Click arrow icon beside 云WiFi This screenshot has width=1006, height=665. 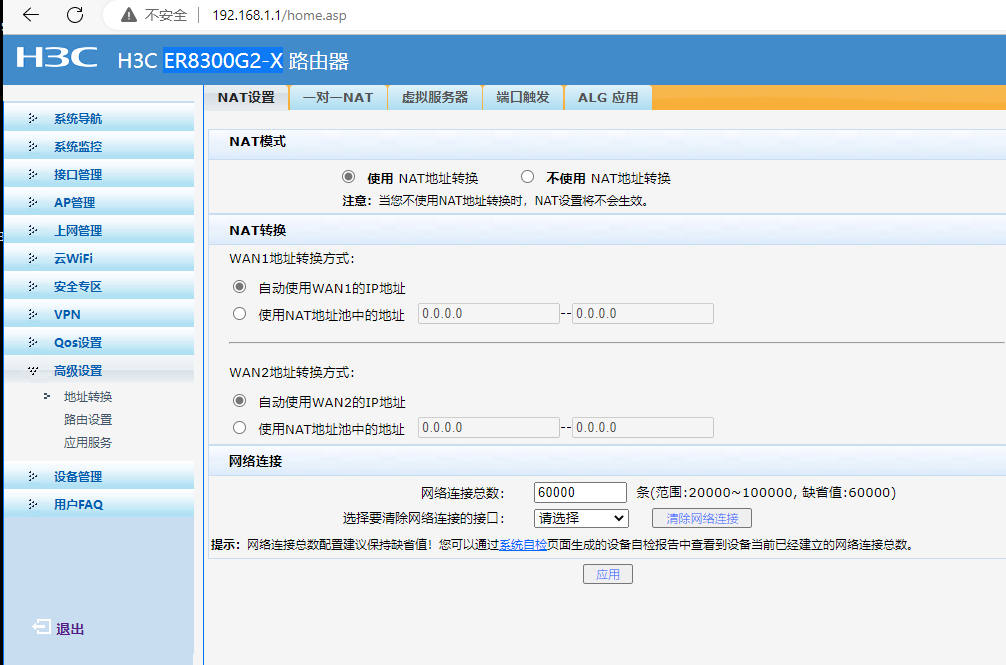pyautogui.click(x=33, y=258)
